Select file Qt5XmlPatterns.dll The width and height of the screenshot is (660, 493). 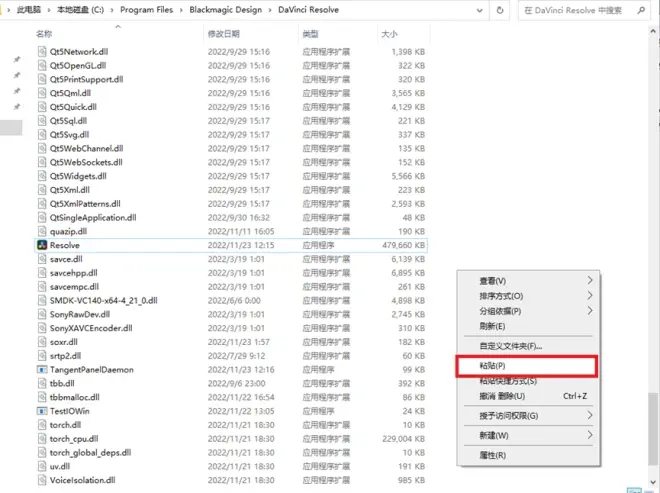85,204
